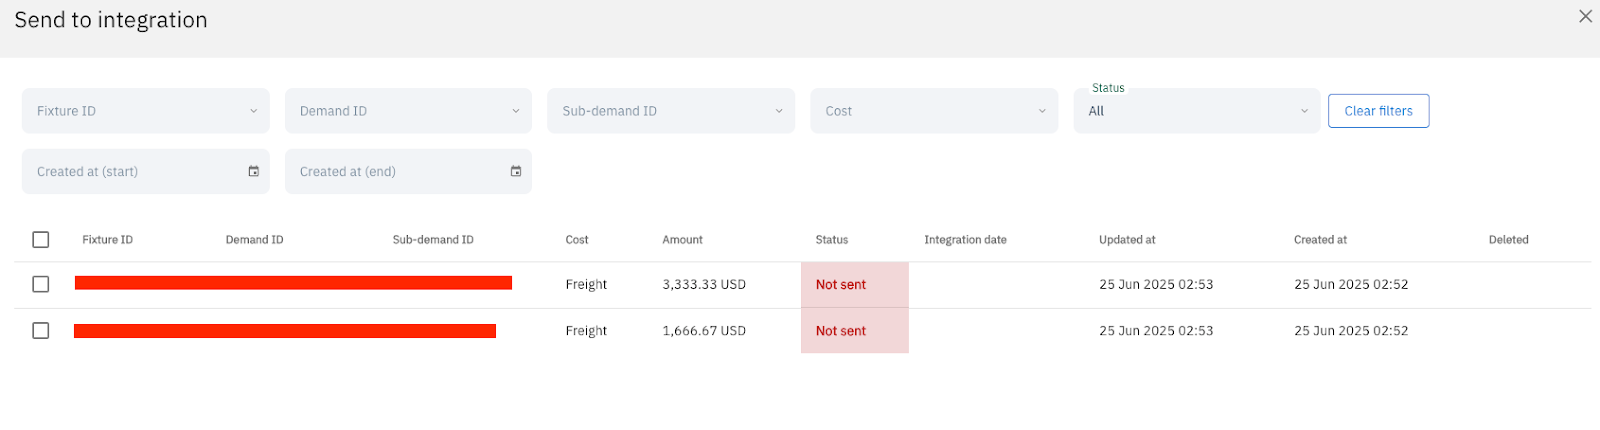
Task: Expand the Sub-demand ID filter
Action: [671, 111]
